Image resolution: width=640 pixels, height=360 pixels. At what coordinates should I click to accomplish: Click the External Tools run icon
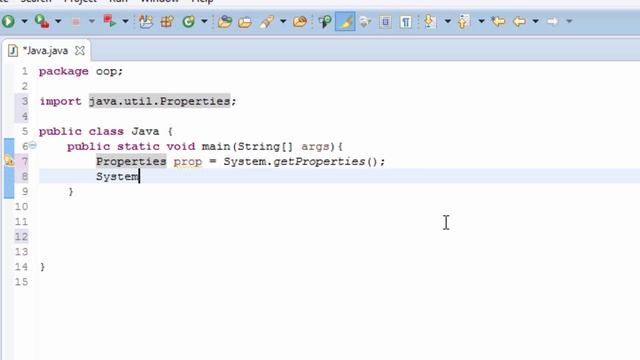(x=42, y=21)
